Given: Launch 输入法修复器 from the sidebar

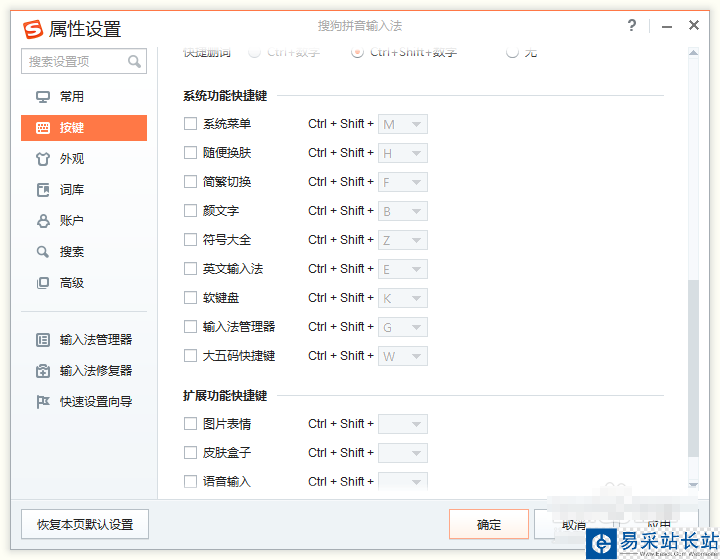Looking at the screenshot, I should (x=84, y=371).
